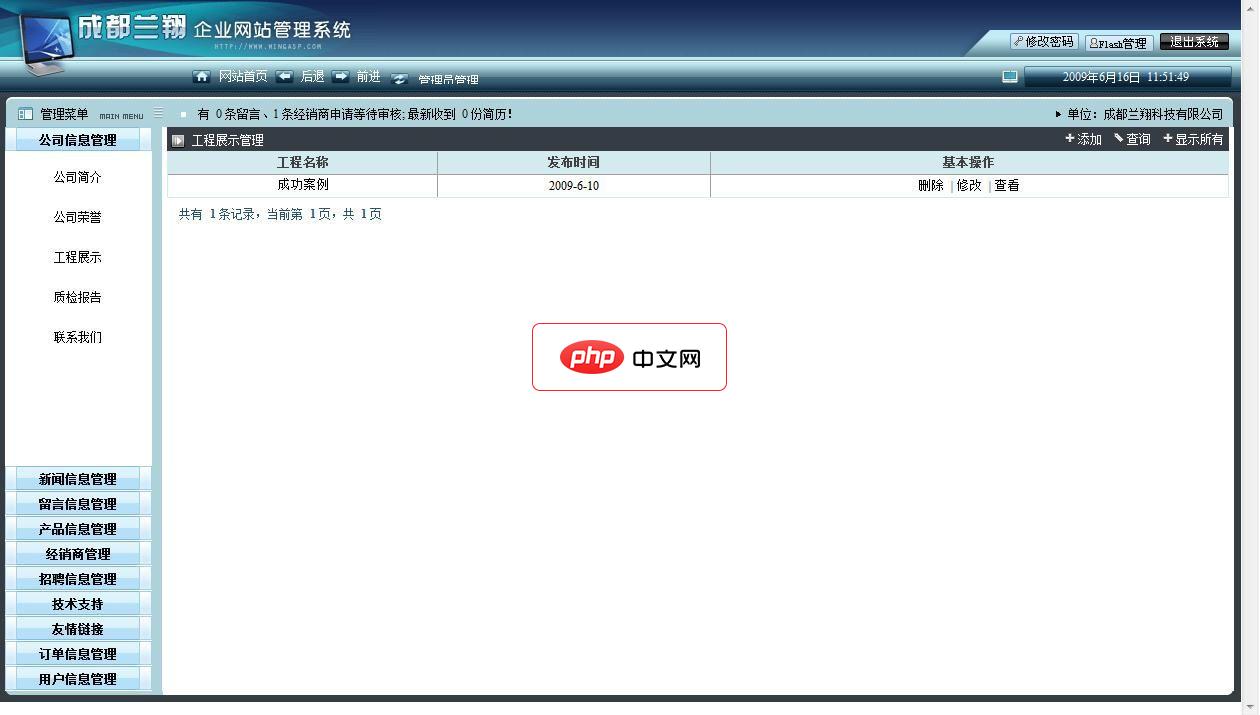Open 公司简介 in the sidebar
Image resolution: width=1260 pixels, height=715 pixels.
tap(78, 178)
